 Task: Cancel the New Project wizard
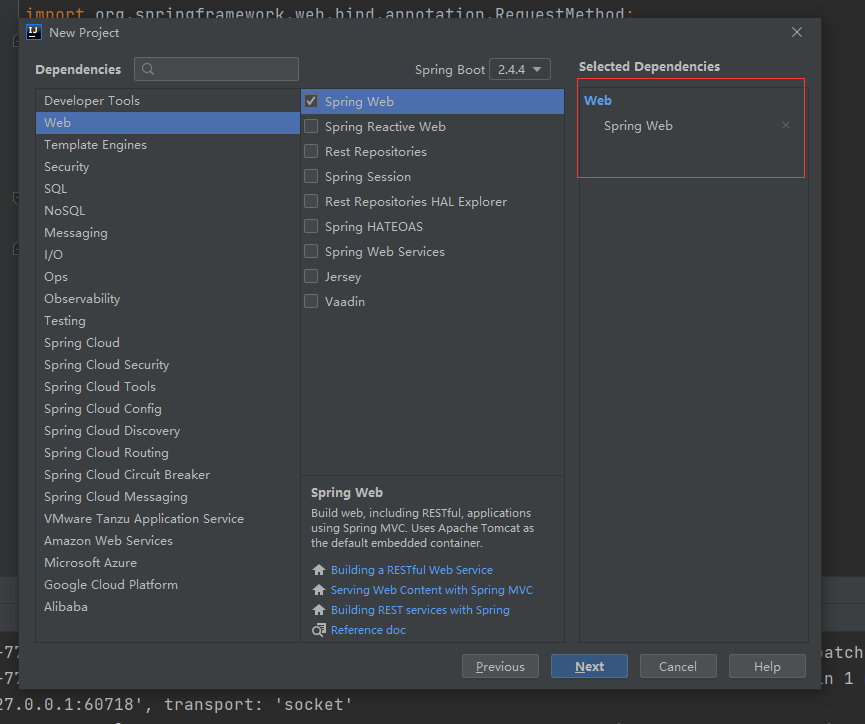[678, 667]
